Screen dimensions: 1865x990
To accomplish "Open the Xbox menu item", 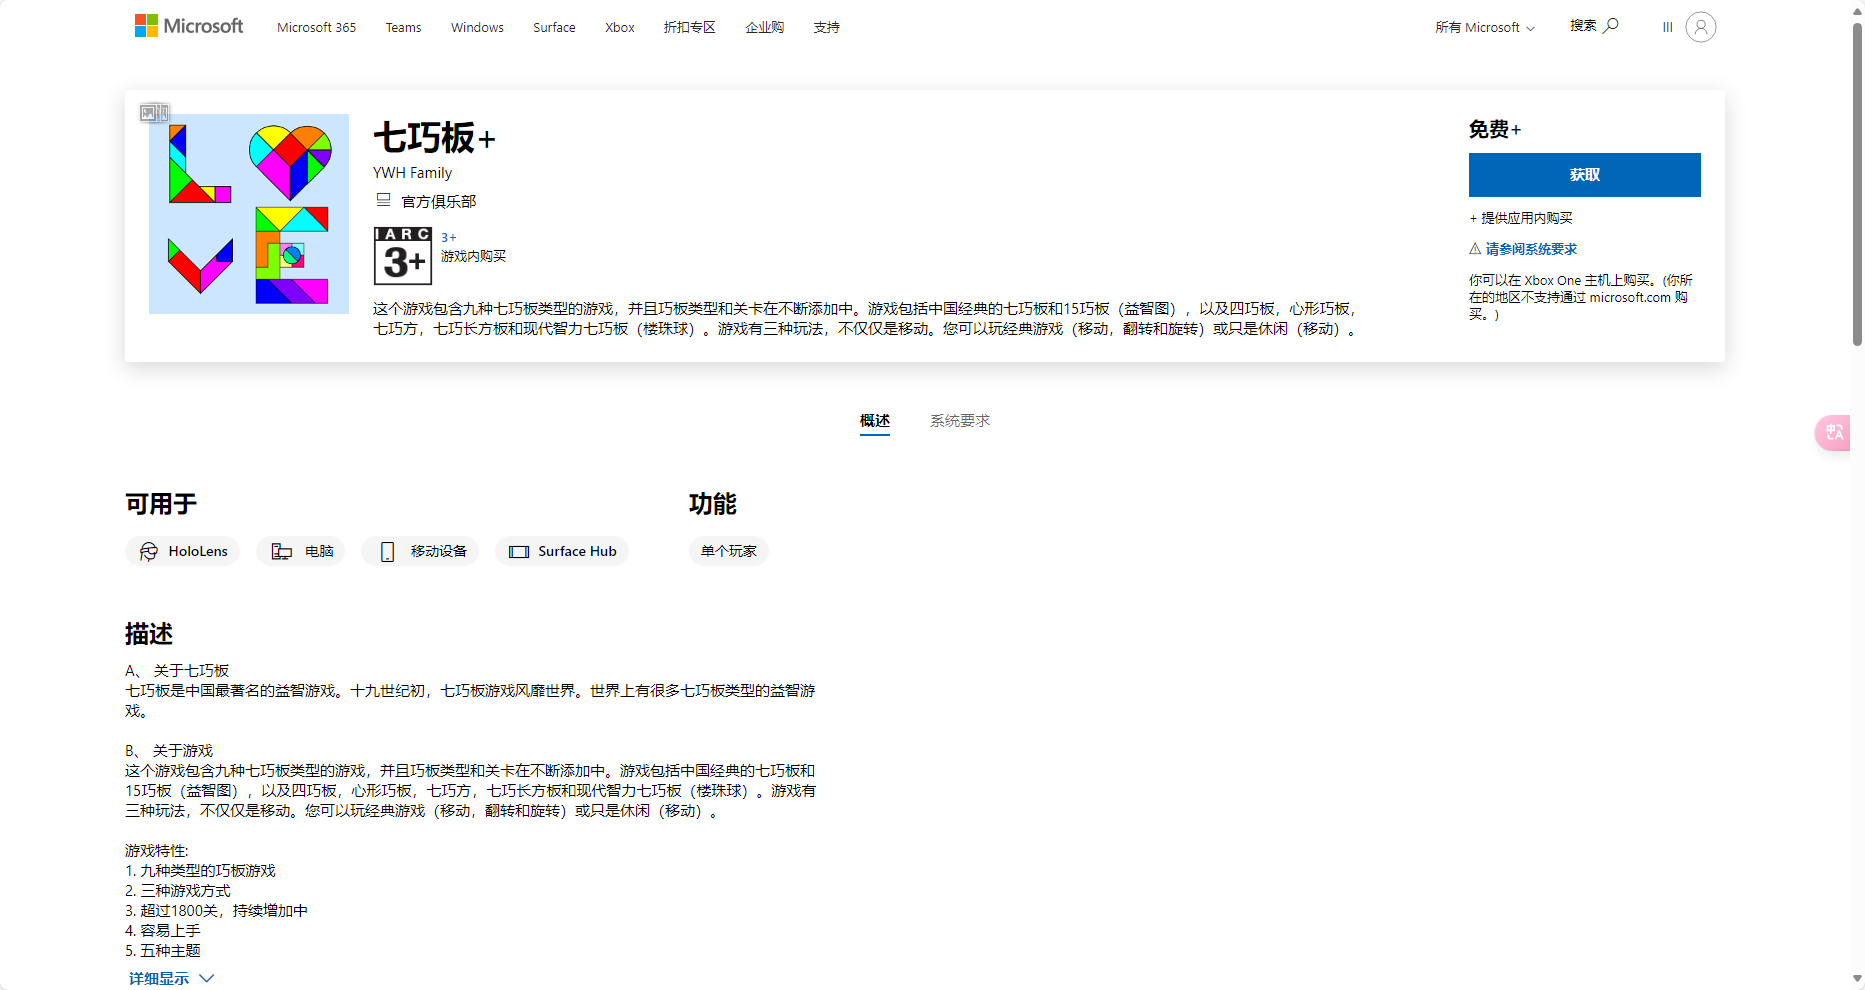I will [619, 27].
